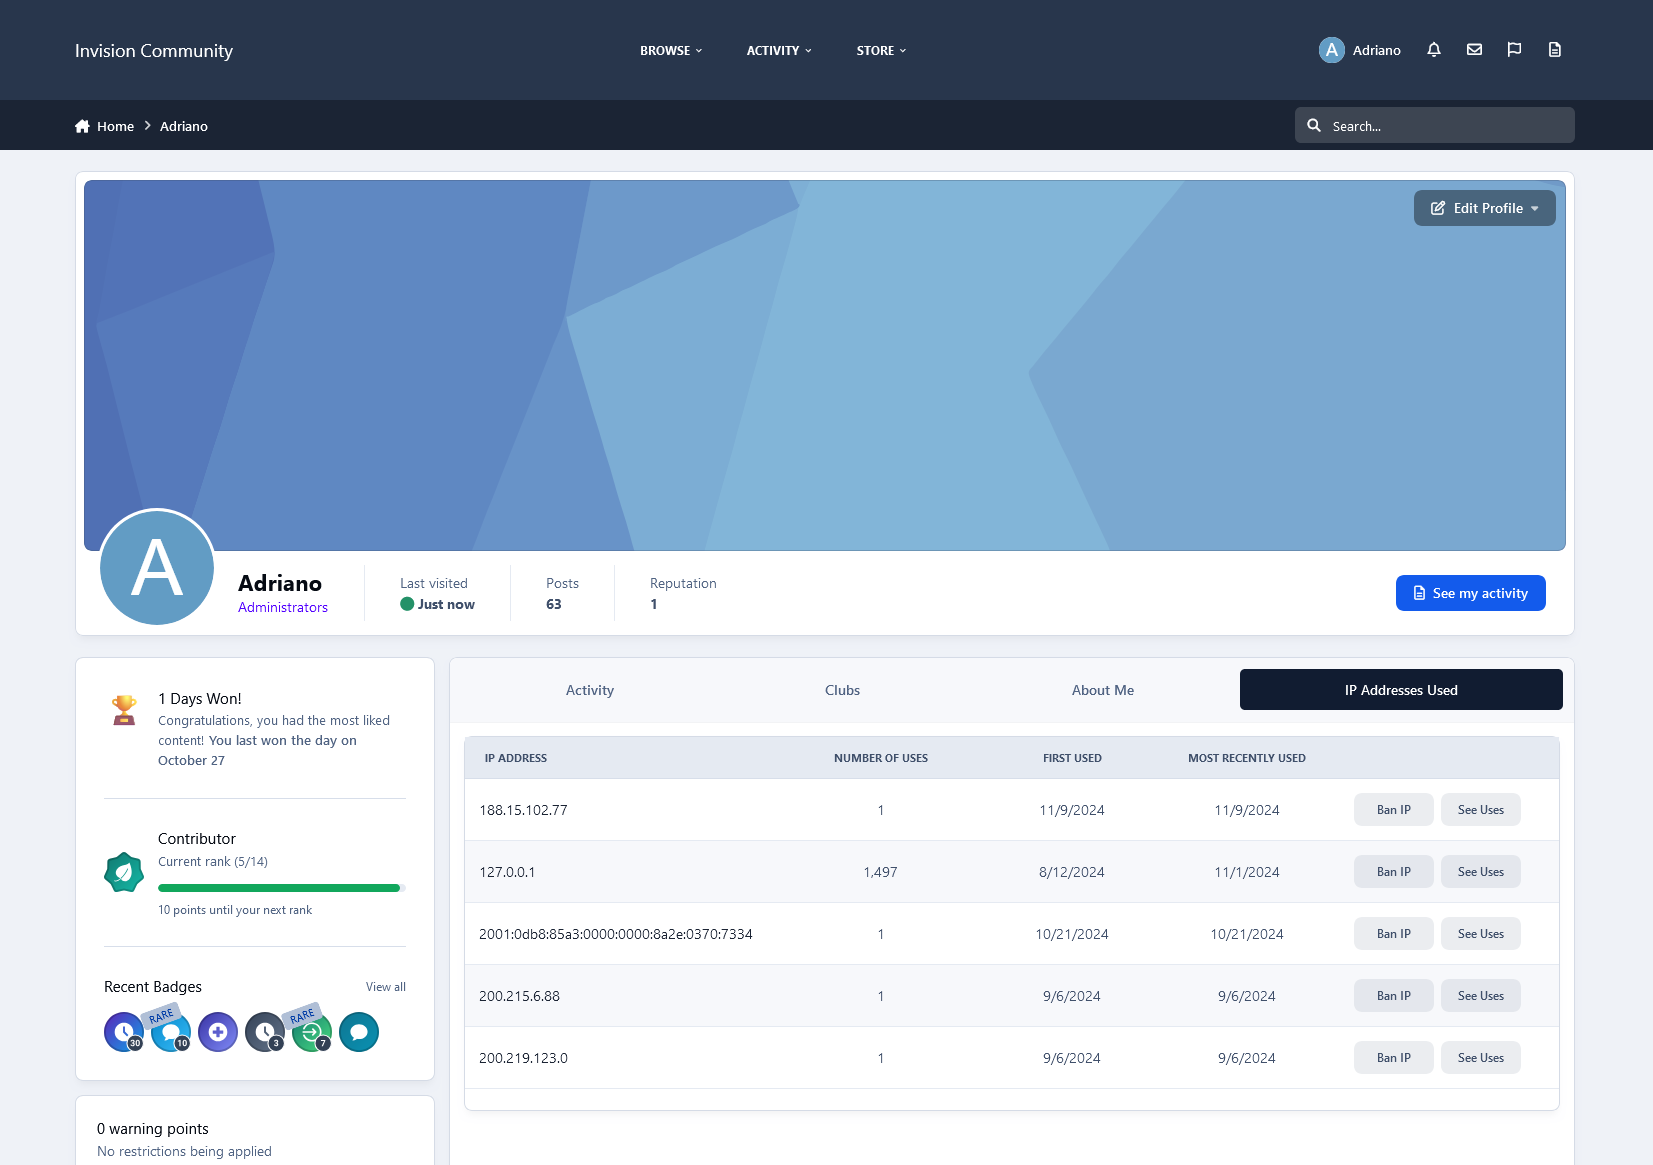Image resolution: width=1653 pixels, height=1165 pixels.
Task: Click the reports flag icon
Action: point(1514,50)
